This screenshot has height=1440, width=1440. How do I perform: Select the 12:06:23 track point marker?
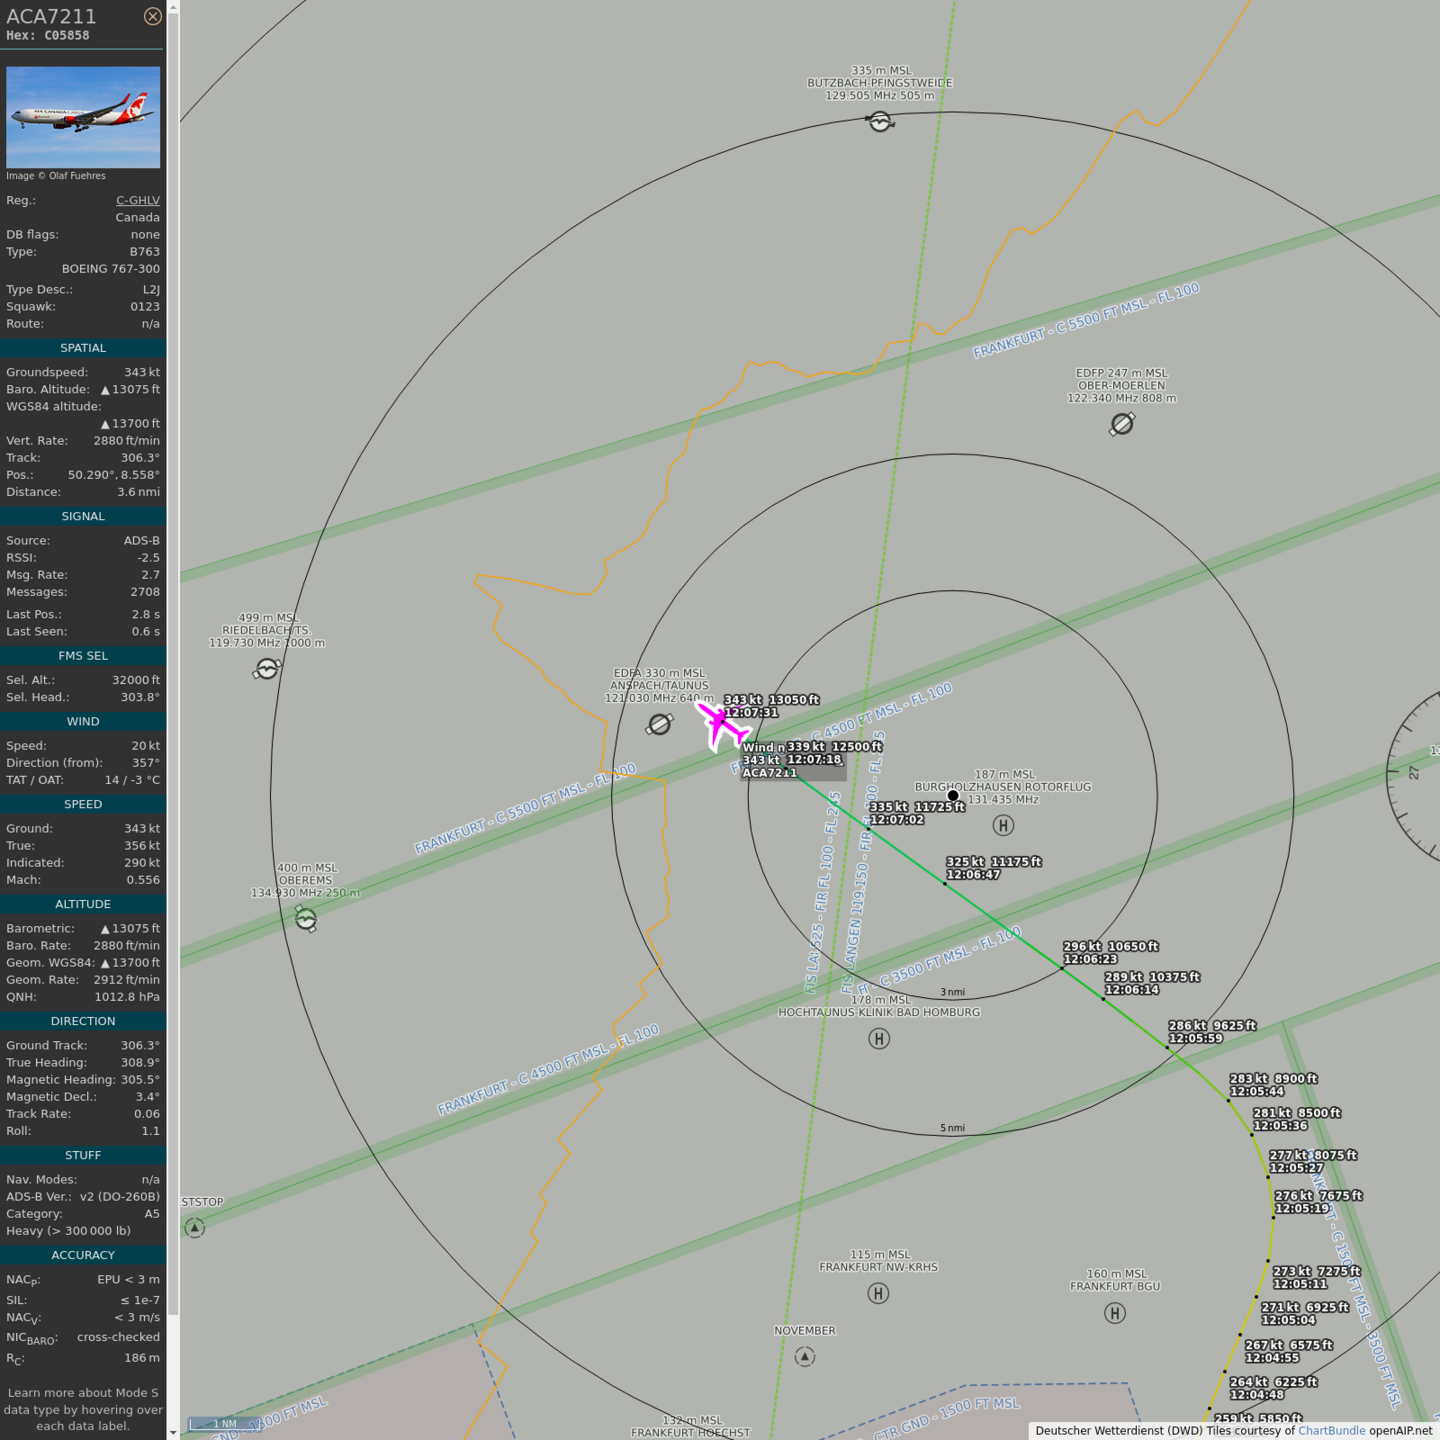tap(1062, 968)
